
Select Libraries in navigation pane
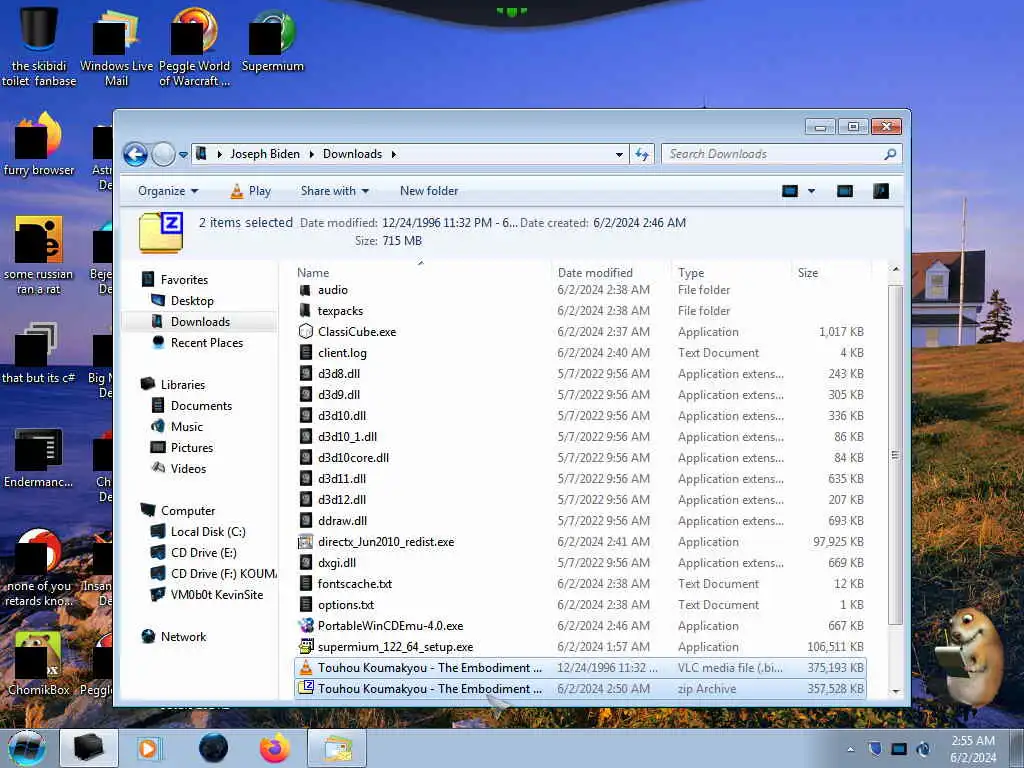tap(182, 385)
